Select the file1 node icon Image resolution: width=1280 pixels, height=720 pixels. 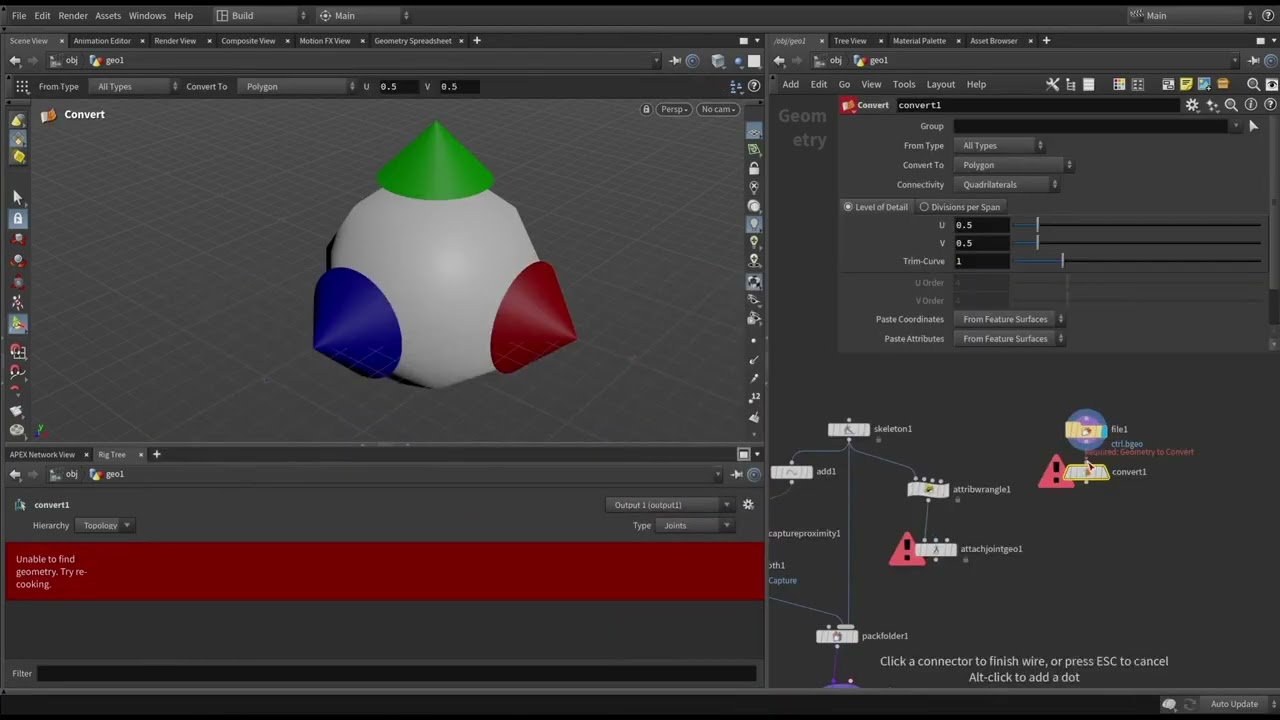(1085, 430)
